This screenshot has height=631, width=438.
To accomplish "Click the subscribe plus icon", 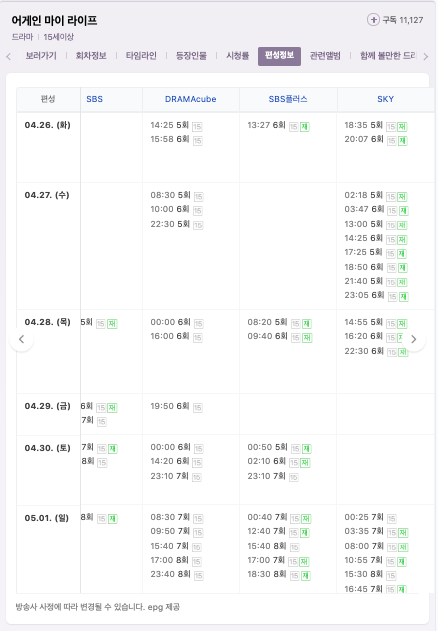I will coord(373,19).
